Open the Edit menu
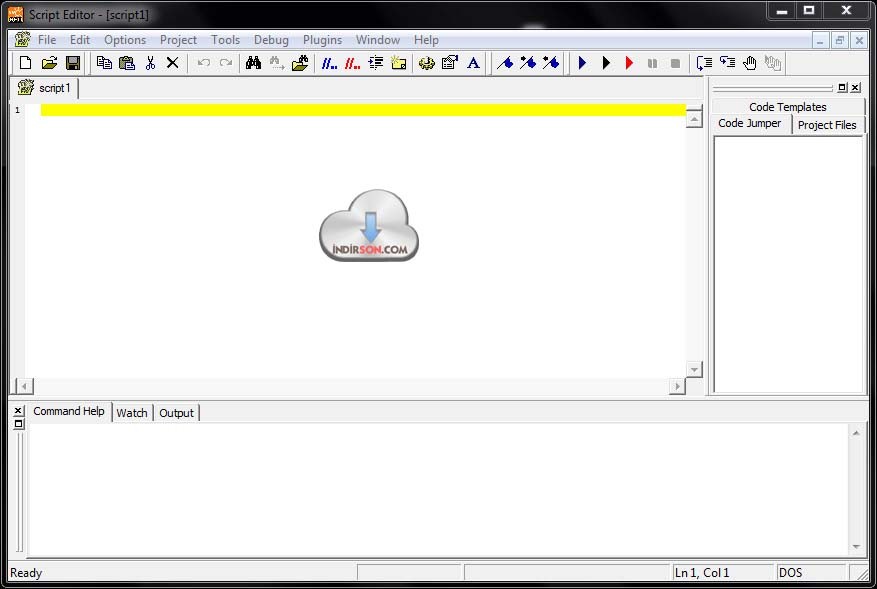 [x=80, y=40]
